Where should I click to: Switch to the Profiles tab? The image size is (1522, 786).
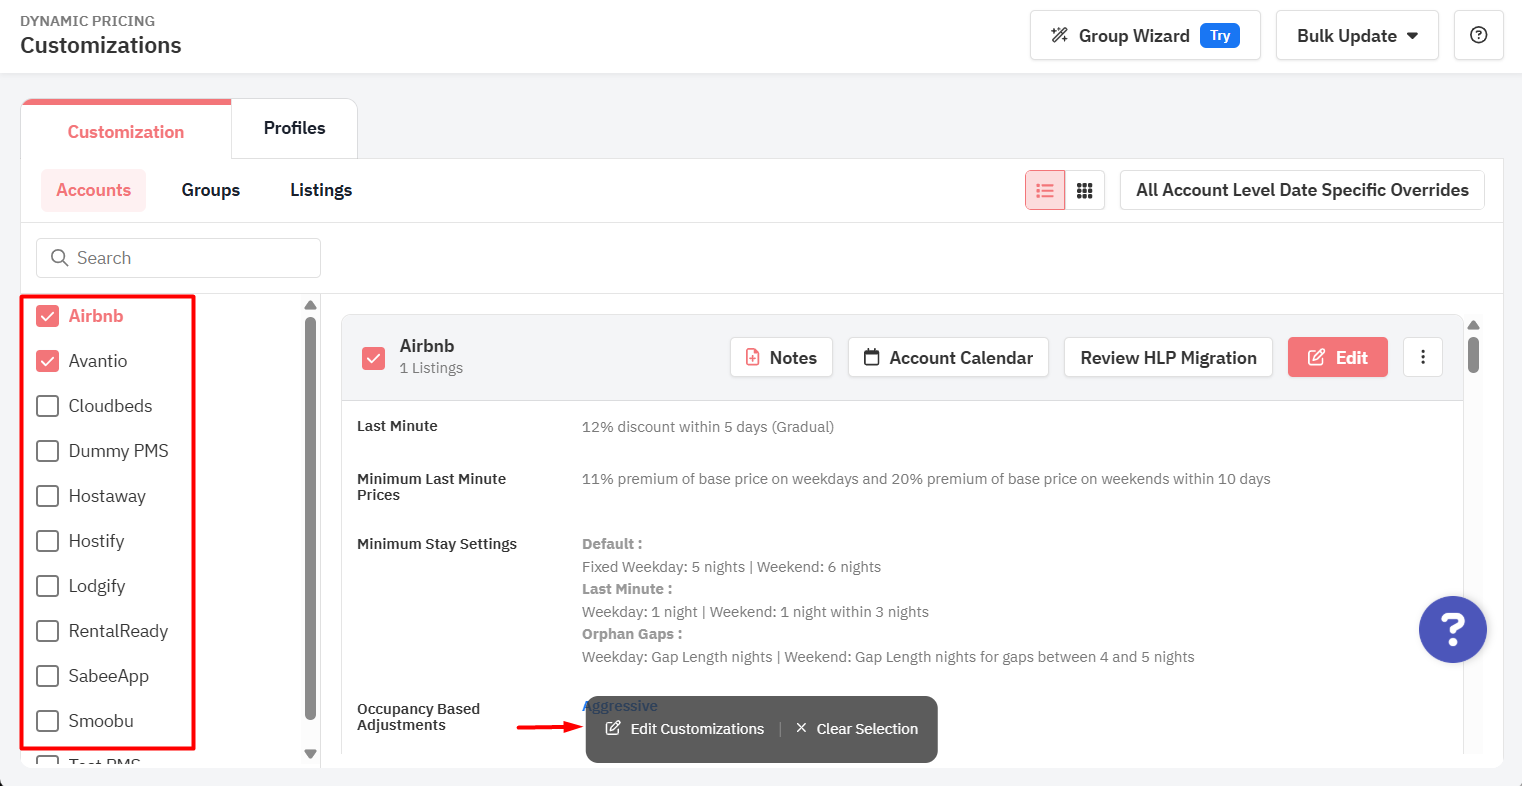294,128
